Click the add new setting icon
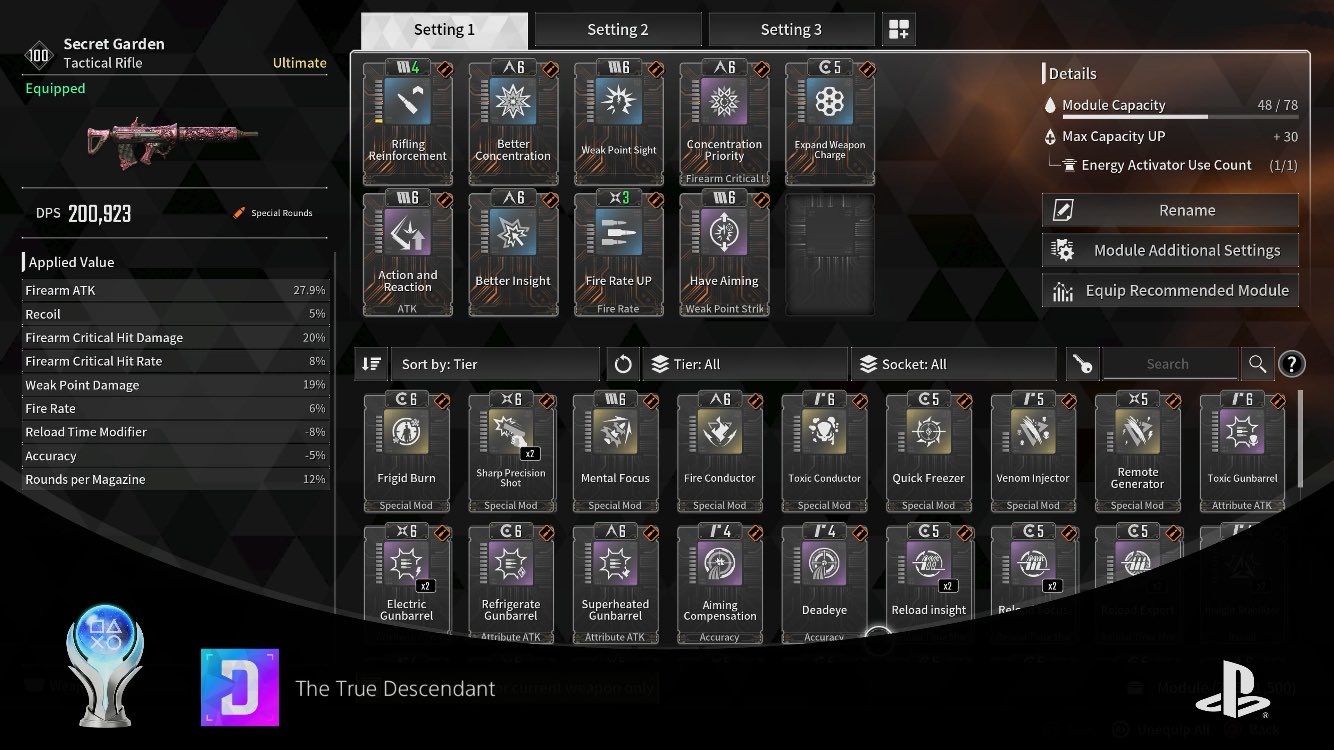1334x750 pixels. click(x=899, y=30)
